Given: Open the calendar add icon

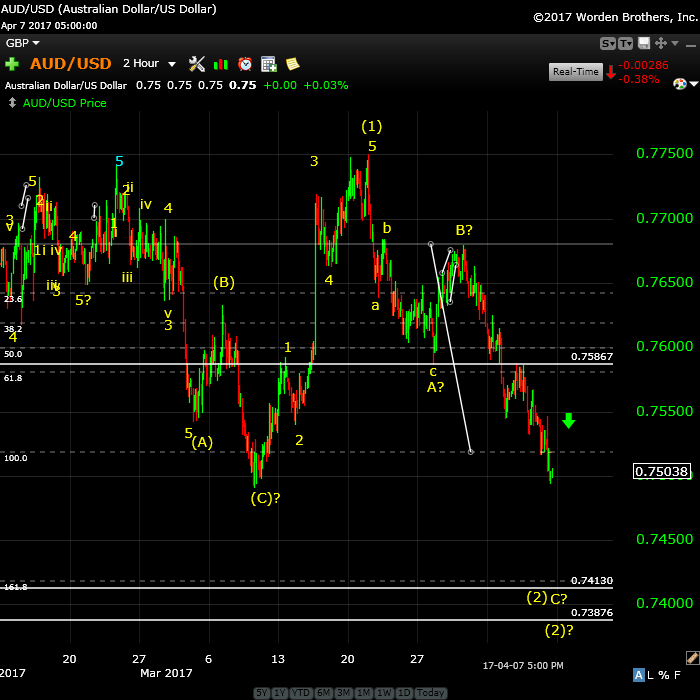Looking at the screenshot, I should point(269,64).
